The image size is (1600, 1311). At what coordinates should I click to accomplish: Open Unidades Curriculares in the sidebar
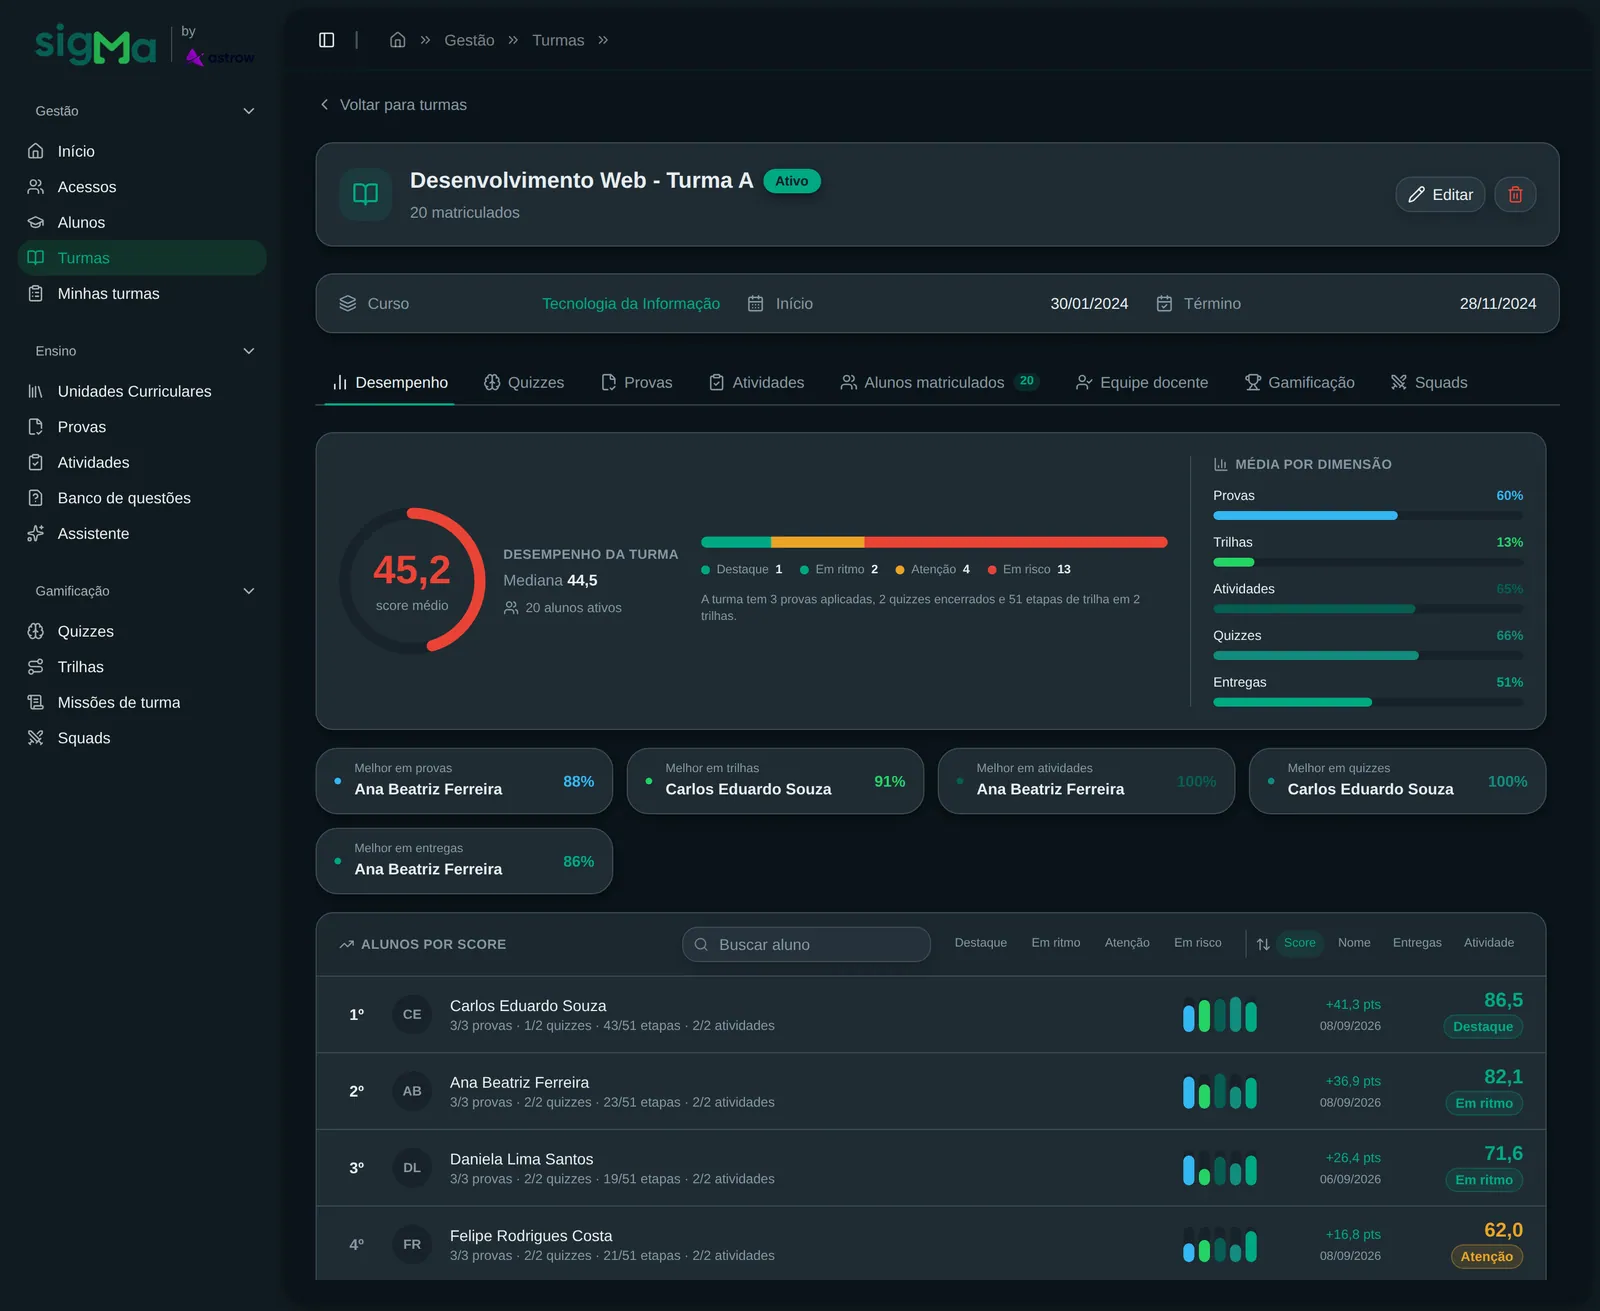142,391
